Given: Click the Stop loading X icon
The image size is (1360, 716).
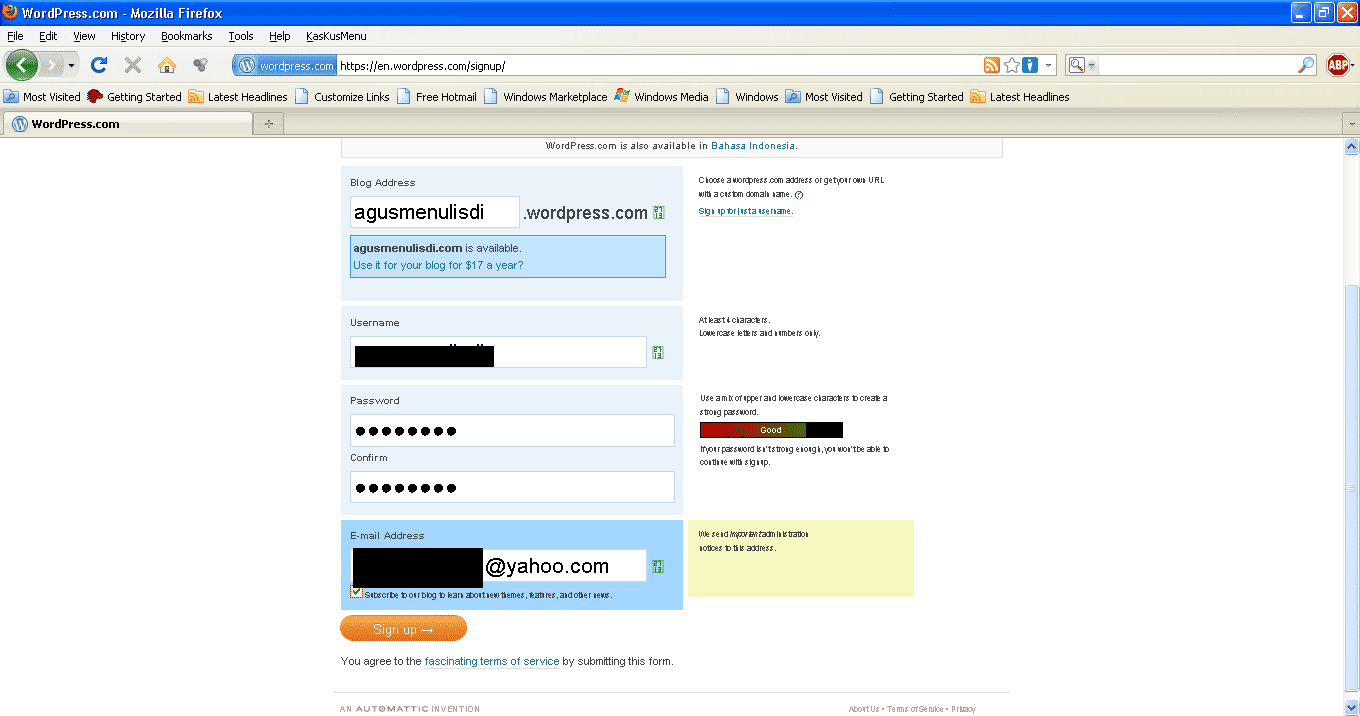Looking at the screenshot, I should pyautogui.click(x=132, y=65).
